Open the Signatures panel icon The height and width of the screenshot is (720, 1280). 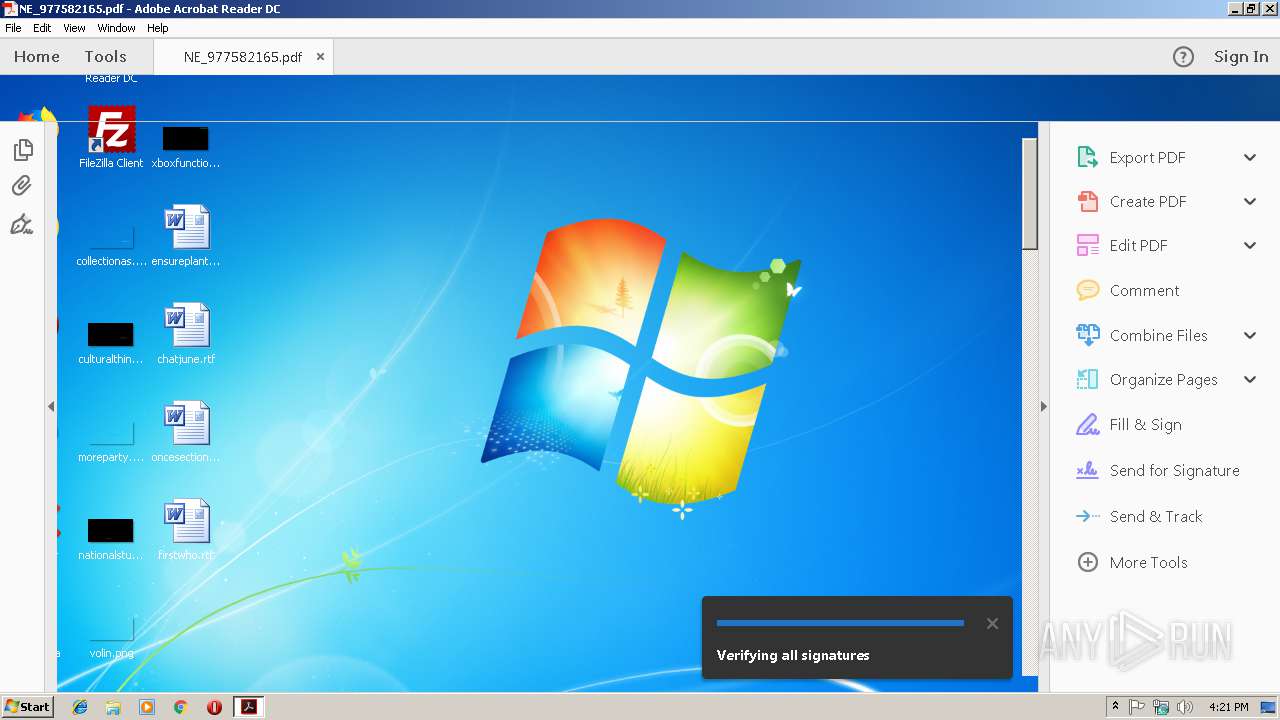click(22, 224)
